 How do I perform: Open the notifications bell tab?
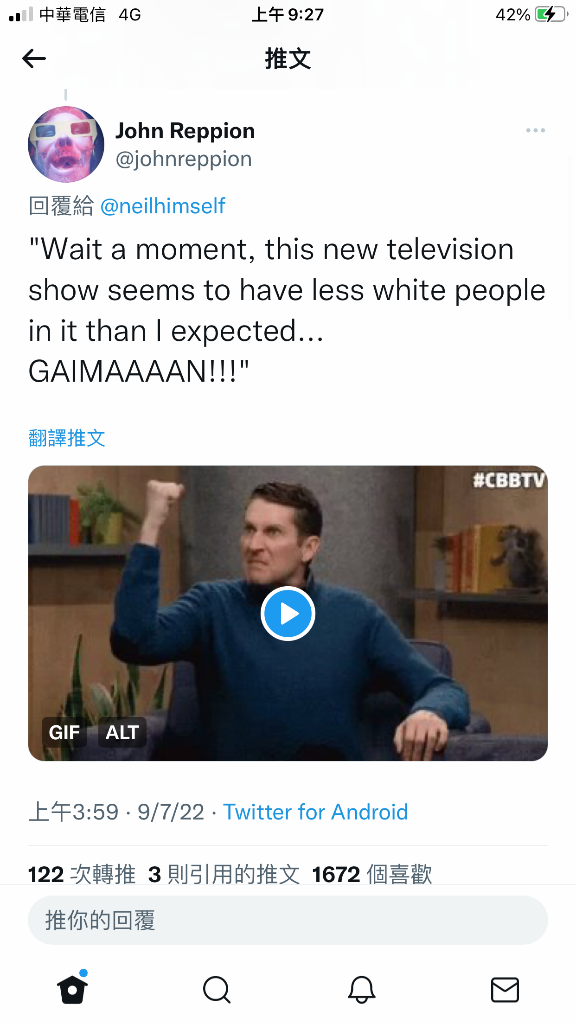click(361, 989)
